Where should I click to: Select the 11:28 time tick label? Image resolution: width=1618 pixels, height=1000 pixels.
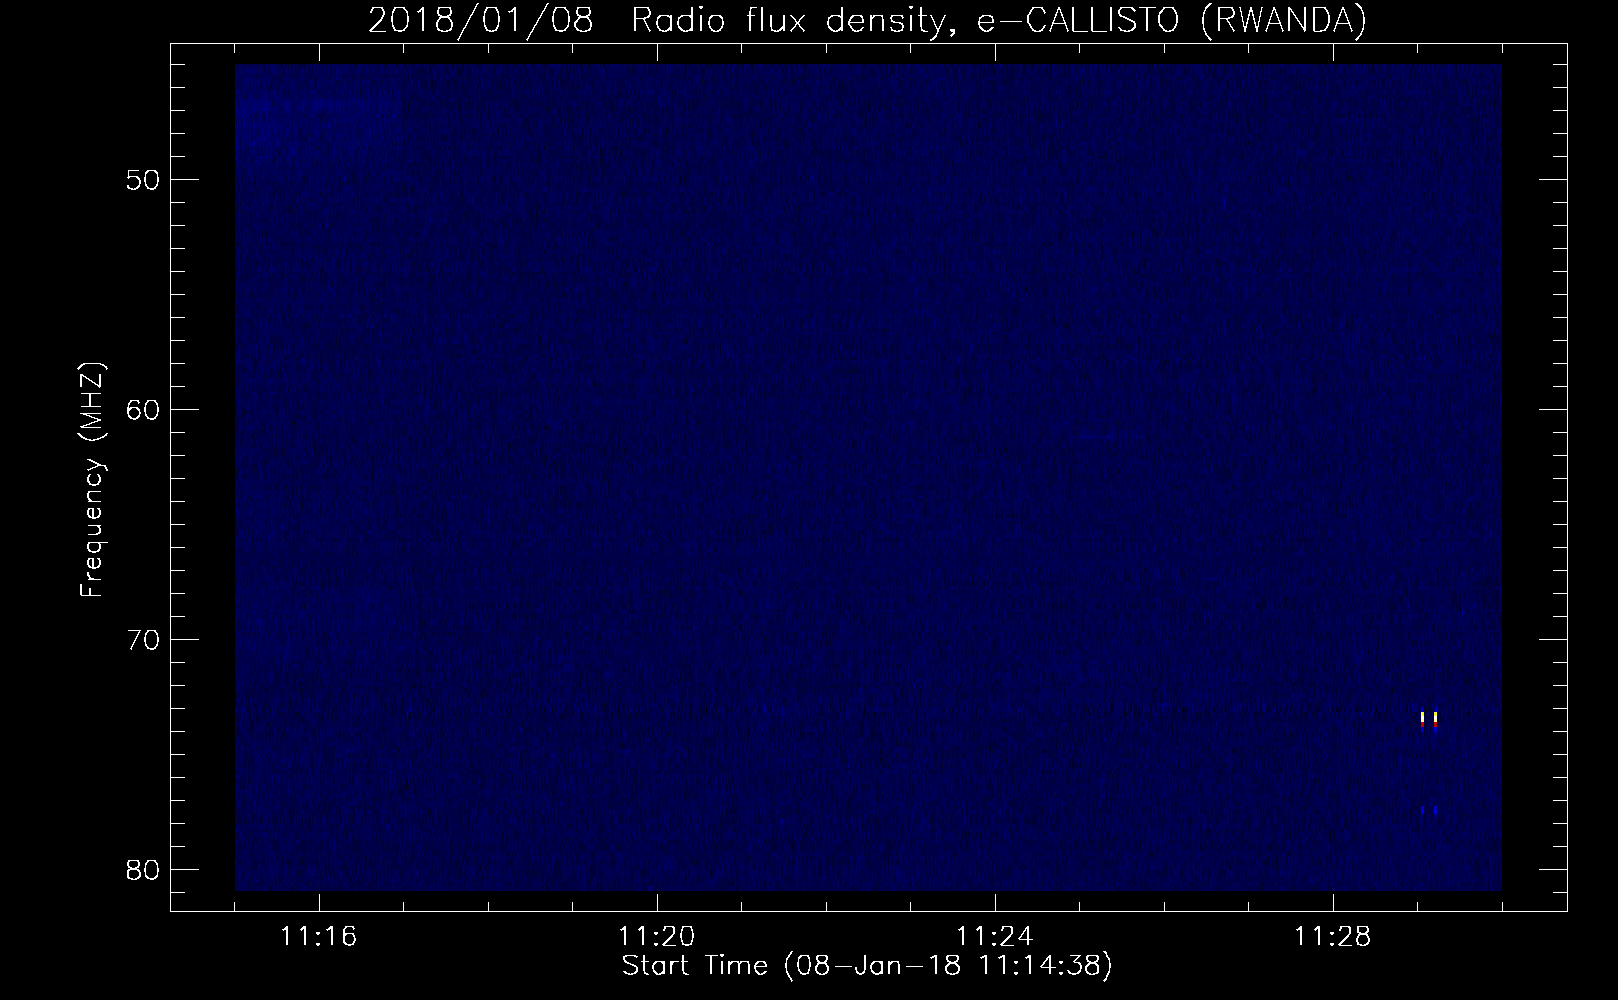pos(1333,937)
